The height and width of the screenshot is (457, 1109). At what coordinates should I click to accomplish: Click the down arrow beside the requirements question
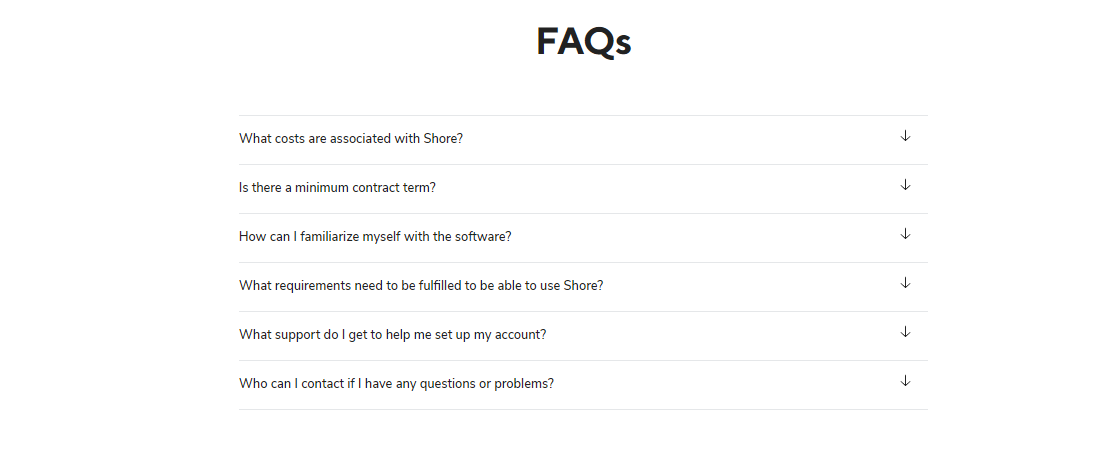tap(905, 283)
